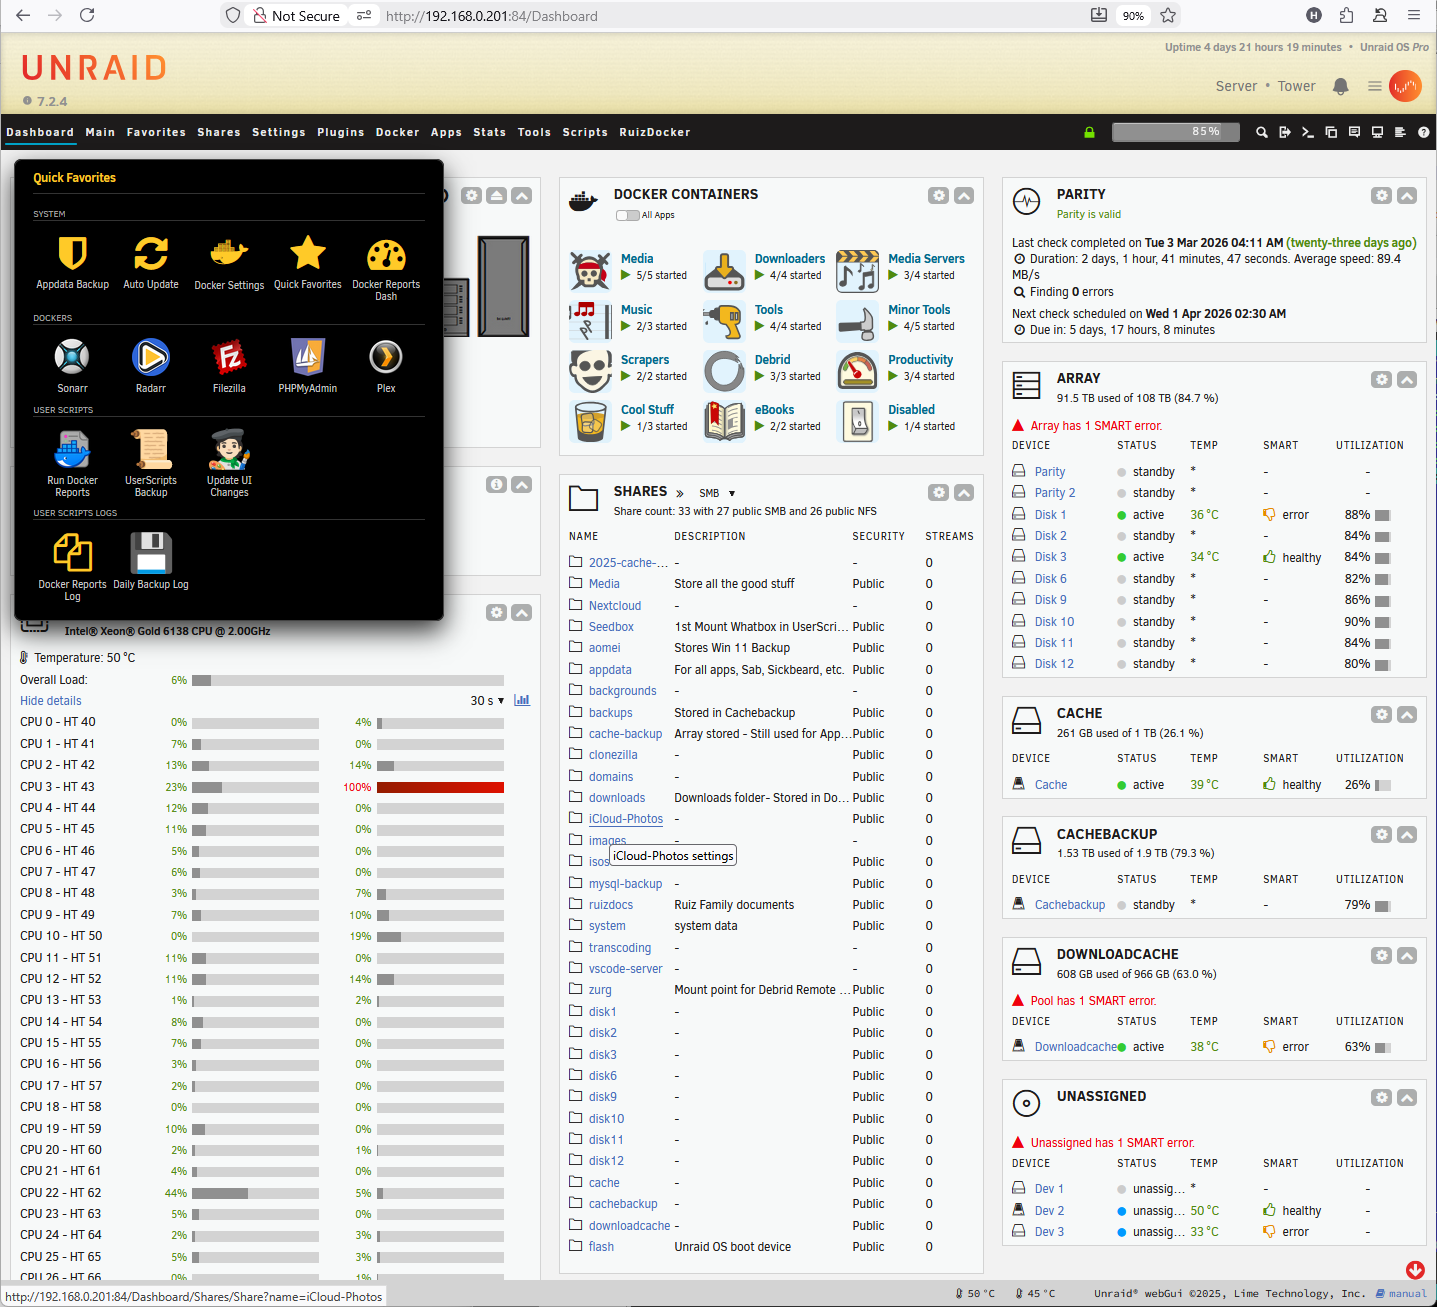Collapse the Cachebackup tile
The width and height of the screenshot is (1437, 1307).
pos(1407,835)
